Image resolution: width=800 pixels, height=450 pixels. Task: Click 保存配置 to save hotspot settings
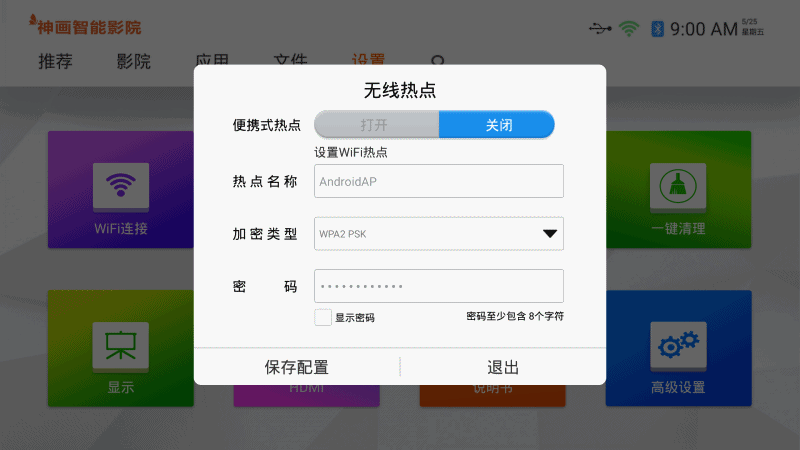296,367
